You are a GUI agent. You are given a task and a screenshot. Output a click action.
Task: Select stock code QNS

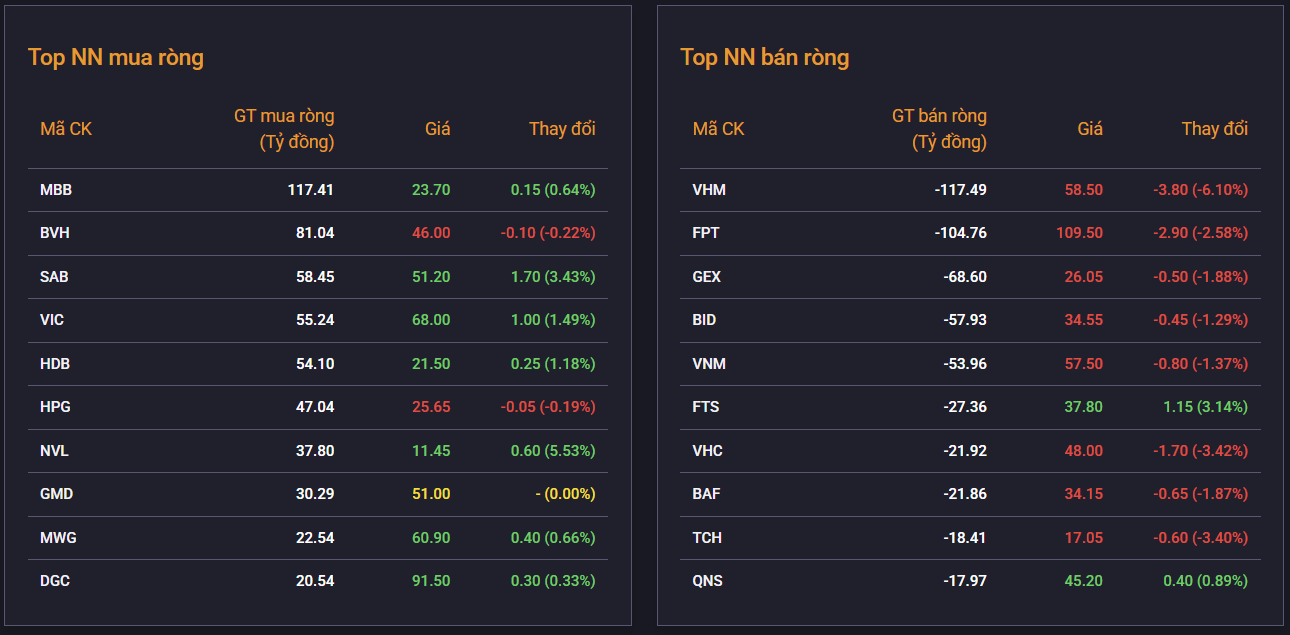(707, 581)
